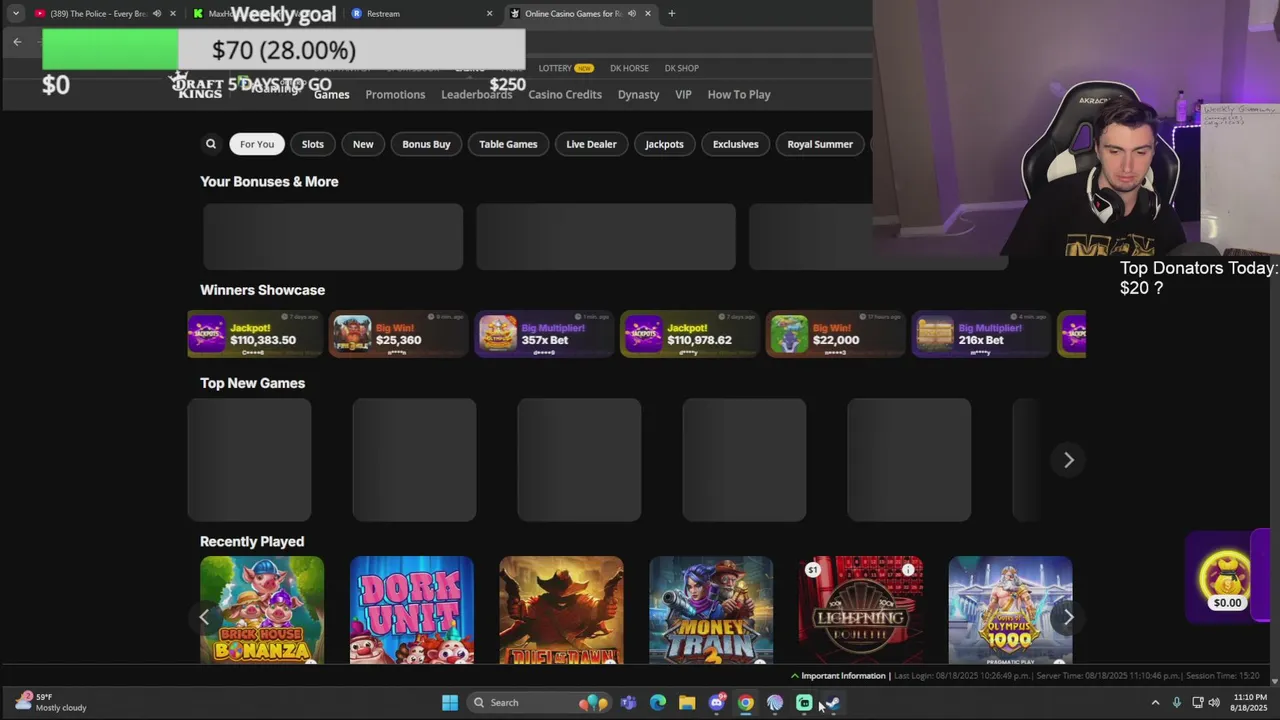The width and height of the screenshot is (1280, 720).
Task: Open the New games category
Action: click(363, 144)
